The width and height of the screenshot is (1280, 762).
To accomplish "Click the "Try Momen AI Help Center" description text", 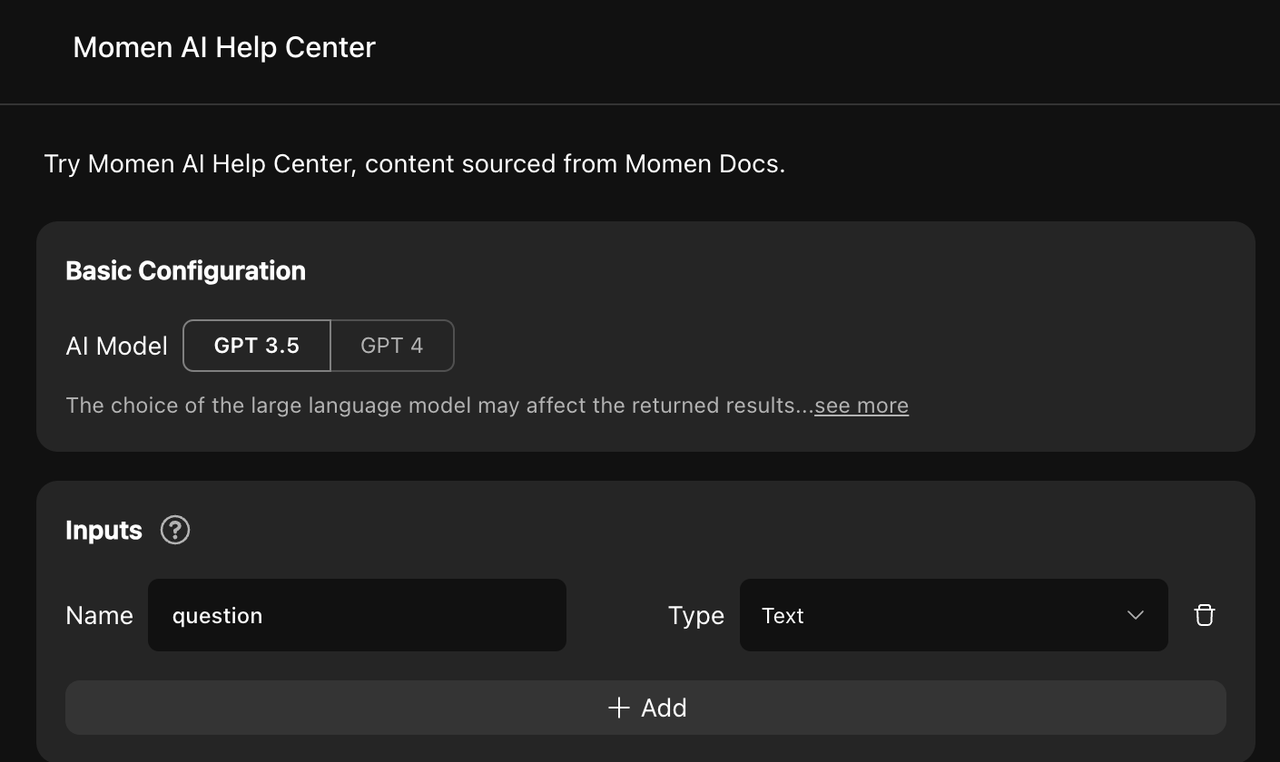I will (415, 164).
